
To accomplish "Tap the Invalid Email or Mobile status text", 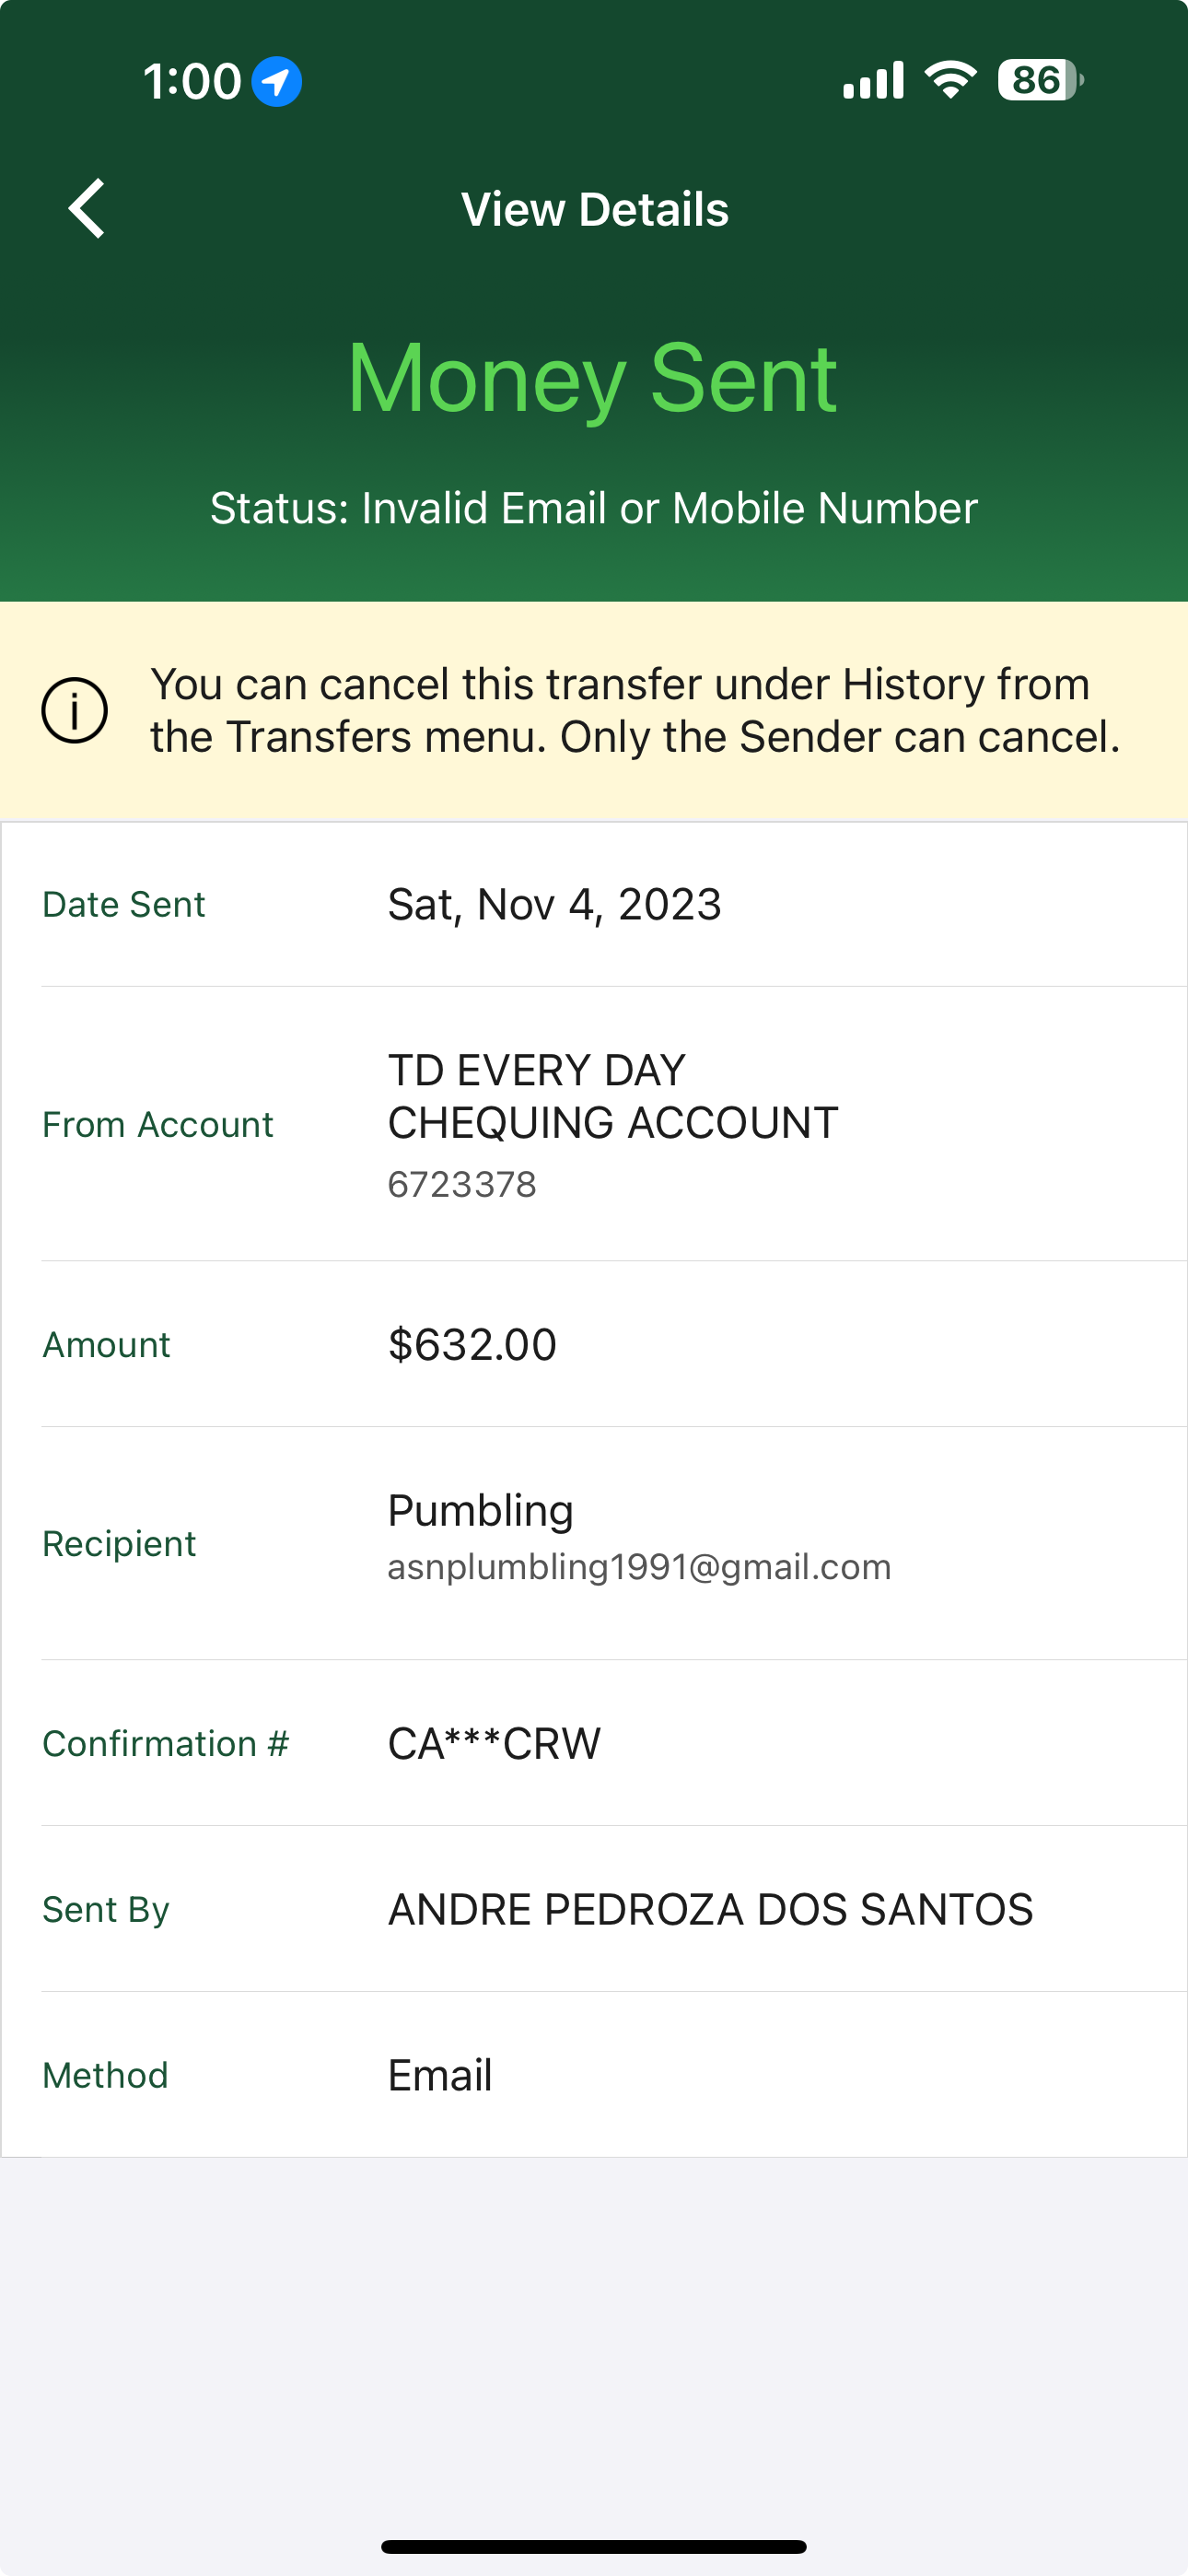I will [x=594, y=508].
